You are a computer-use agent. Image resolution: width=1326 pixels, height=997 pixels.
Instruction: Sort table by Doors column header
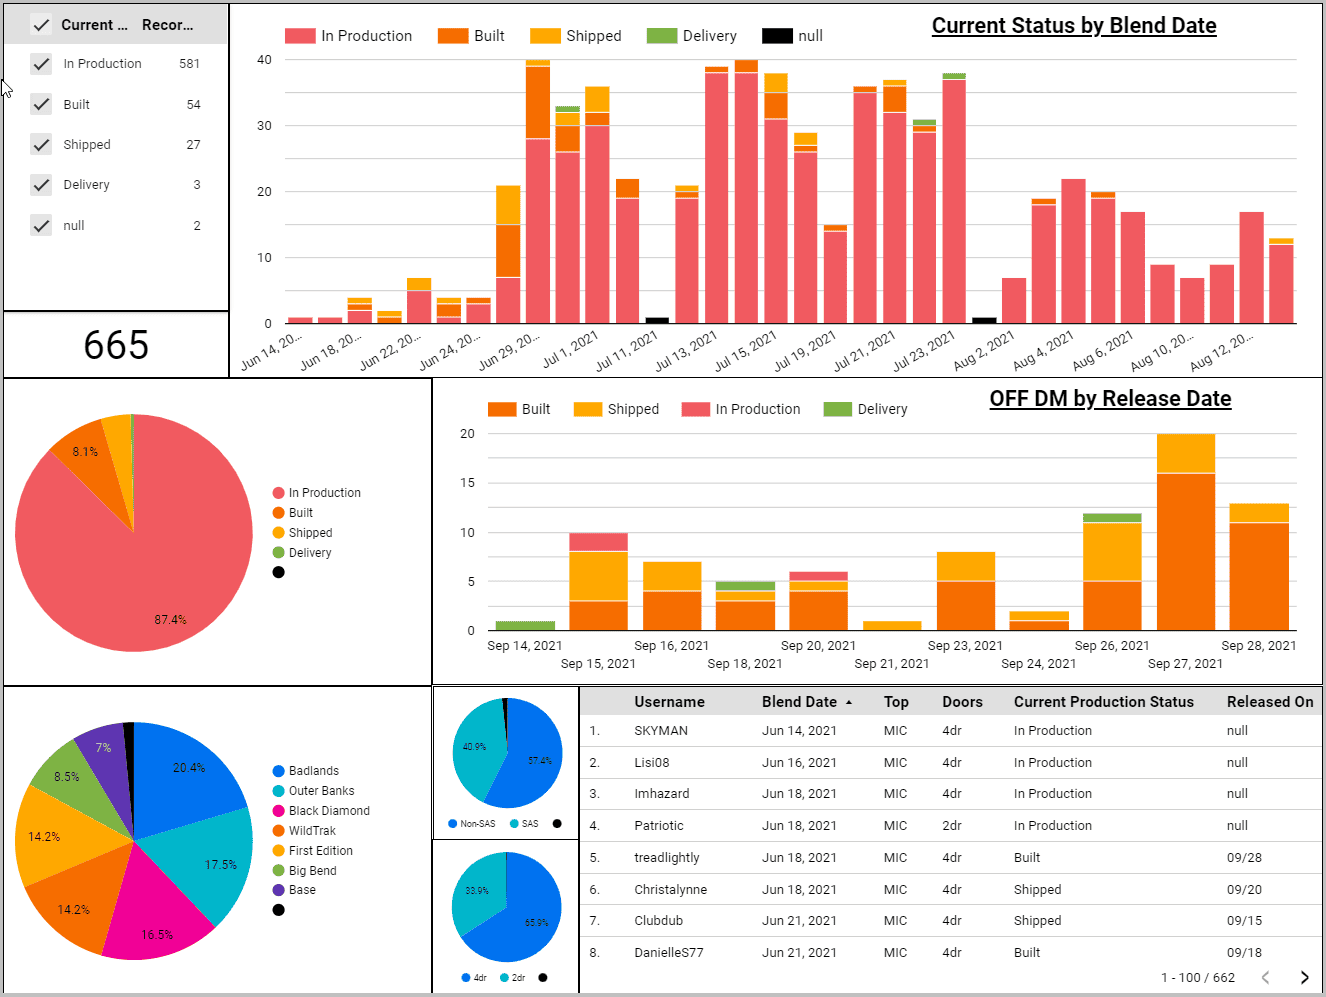pos(962,702)
